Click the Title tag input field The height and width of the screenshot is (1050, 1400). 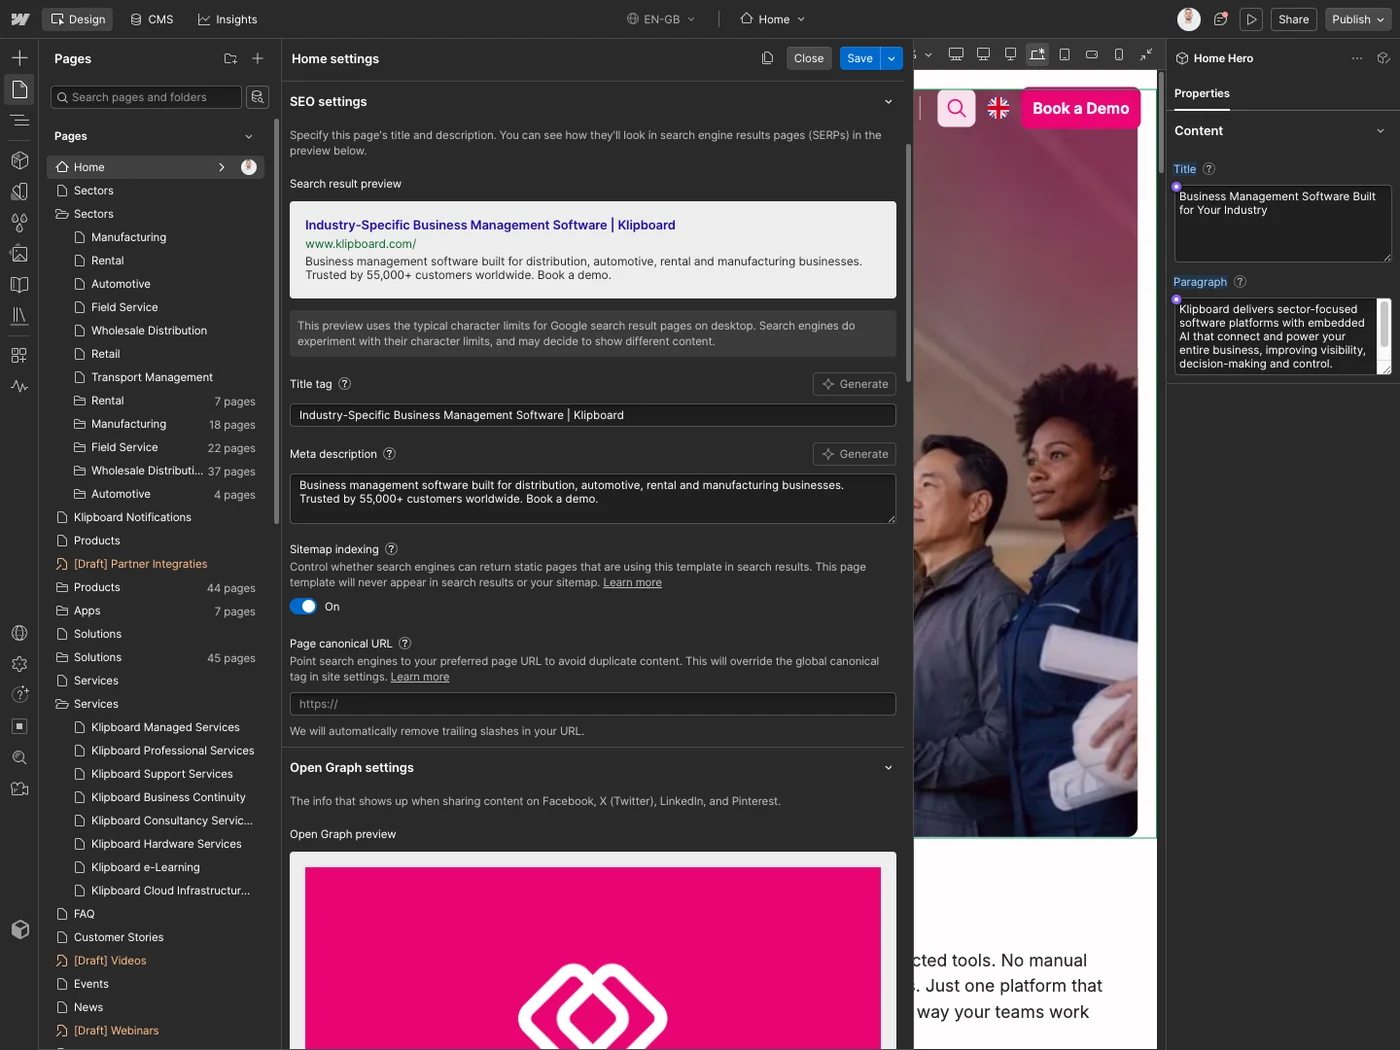(x=593, y=415)
